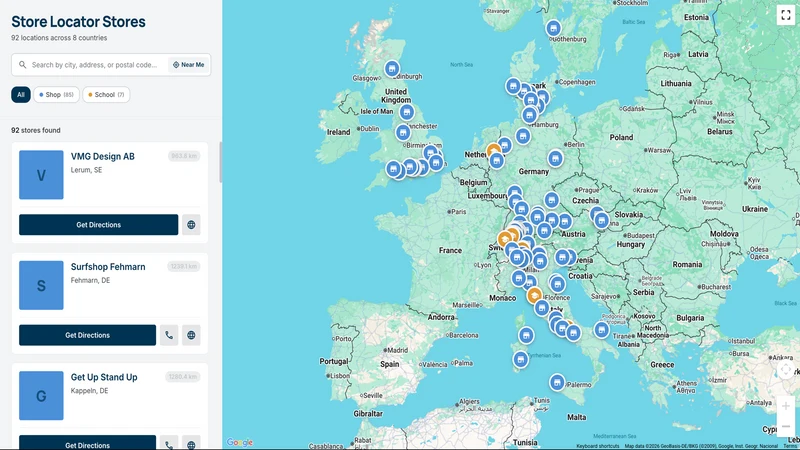Select the shop marker near Manchester
Viewport: 800px width, 450px height.
(407, 112)
